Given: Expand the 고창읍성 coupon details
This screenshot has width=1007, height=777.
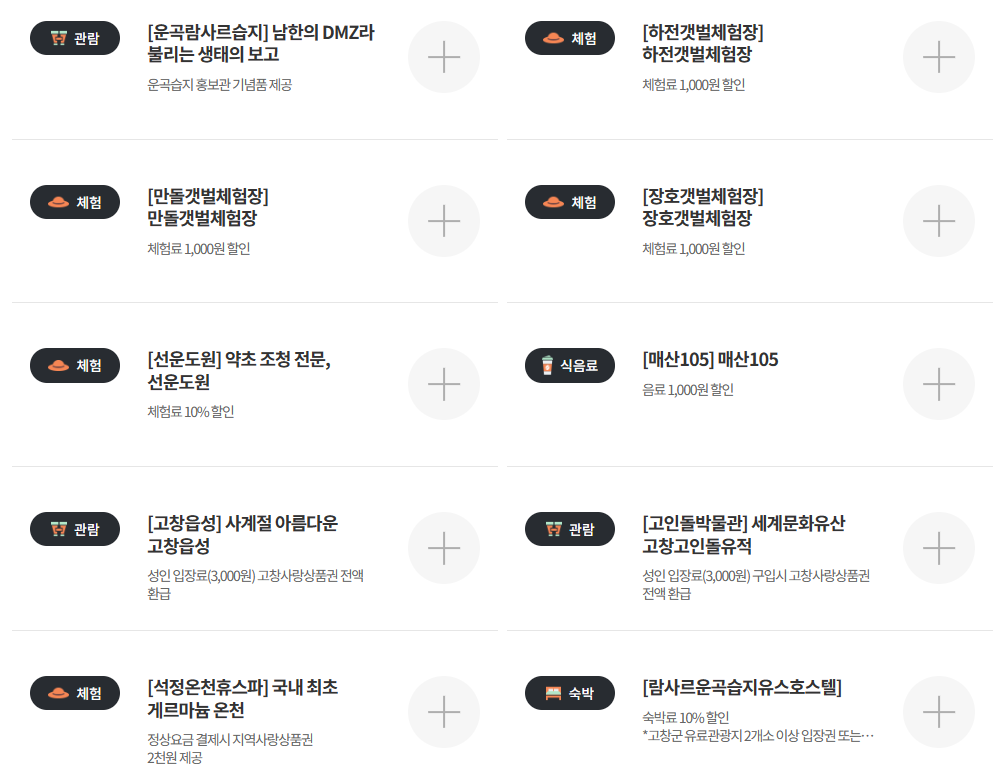Looking at the screenshot, I should [x=443, y=547].
